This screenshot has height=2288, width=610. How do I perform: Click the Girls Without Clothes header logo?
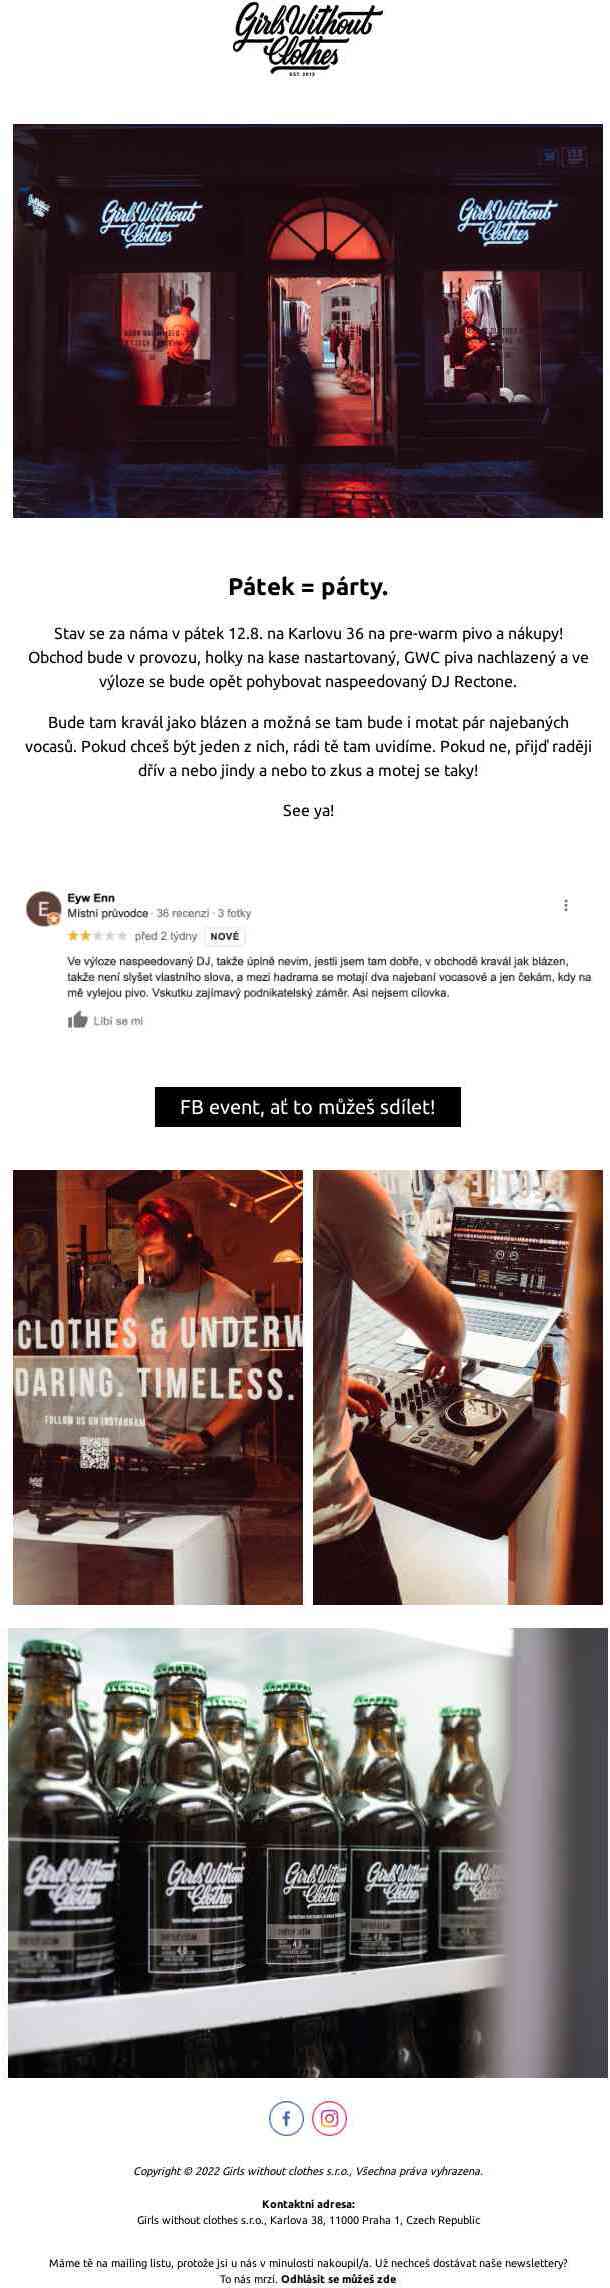[x=308, y=41]
